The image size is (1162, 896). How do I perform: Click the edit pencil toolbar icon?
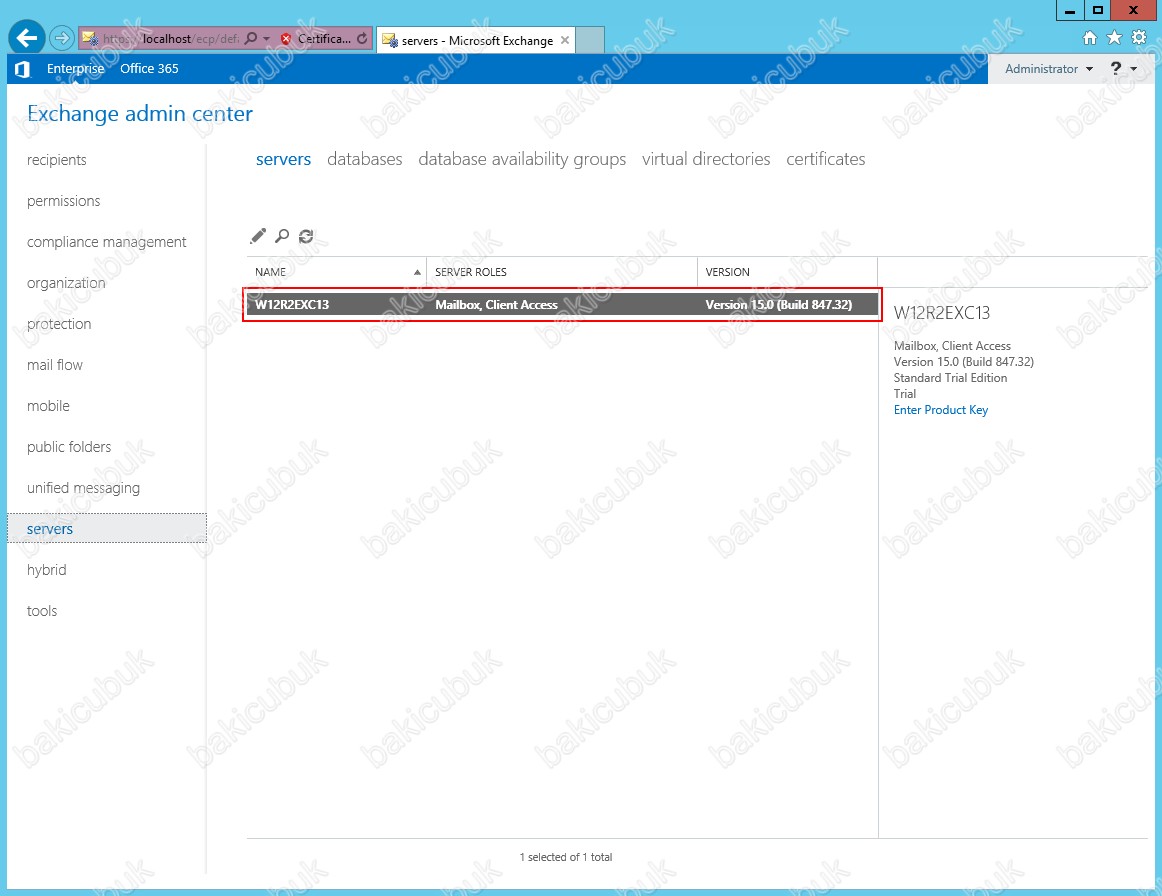coord(258,236)
